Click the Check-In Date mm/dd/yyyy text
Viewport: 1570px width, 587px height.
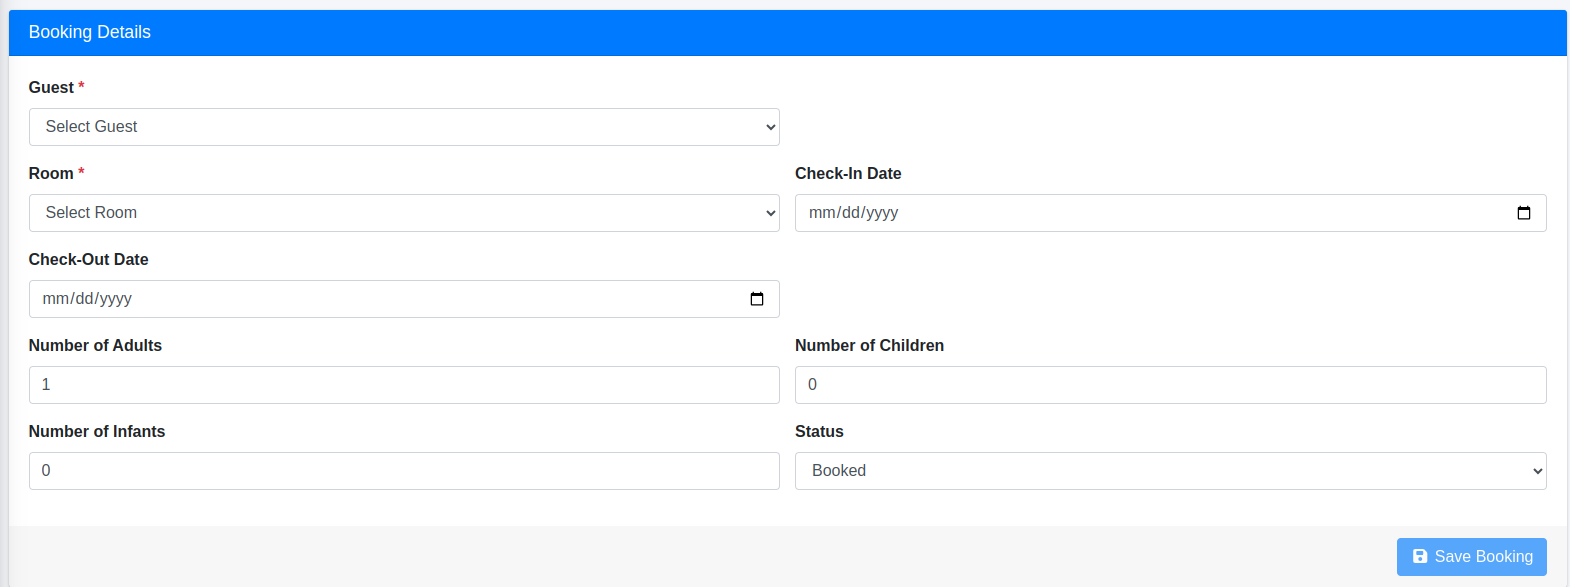point(853,213)
